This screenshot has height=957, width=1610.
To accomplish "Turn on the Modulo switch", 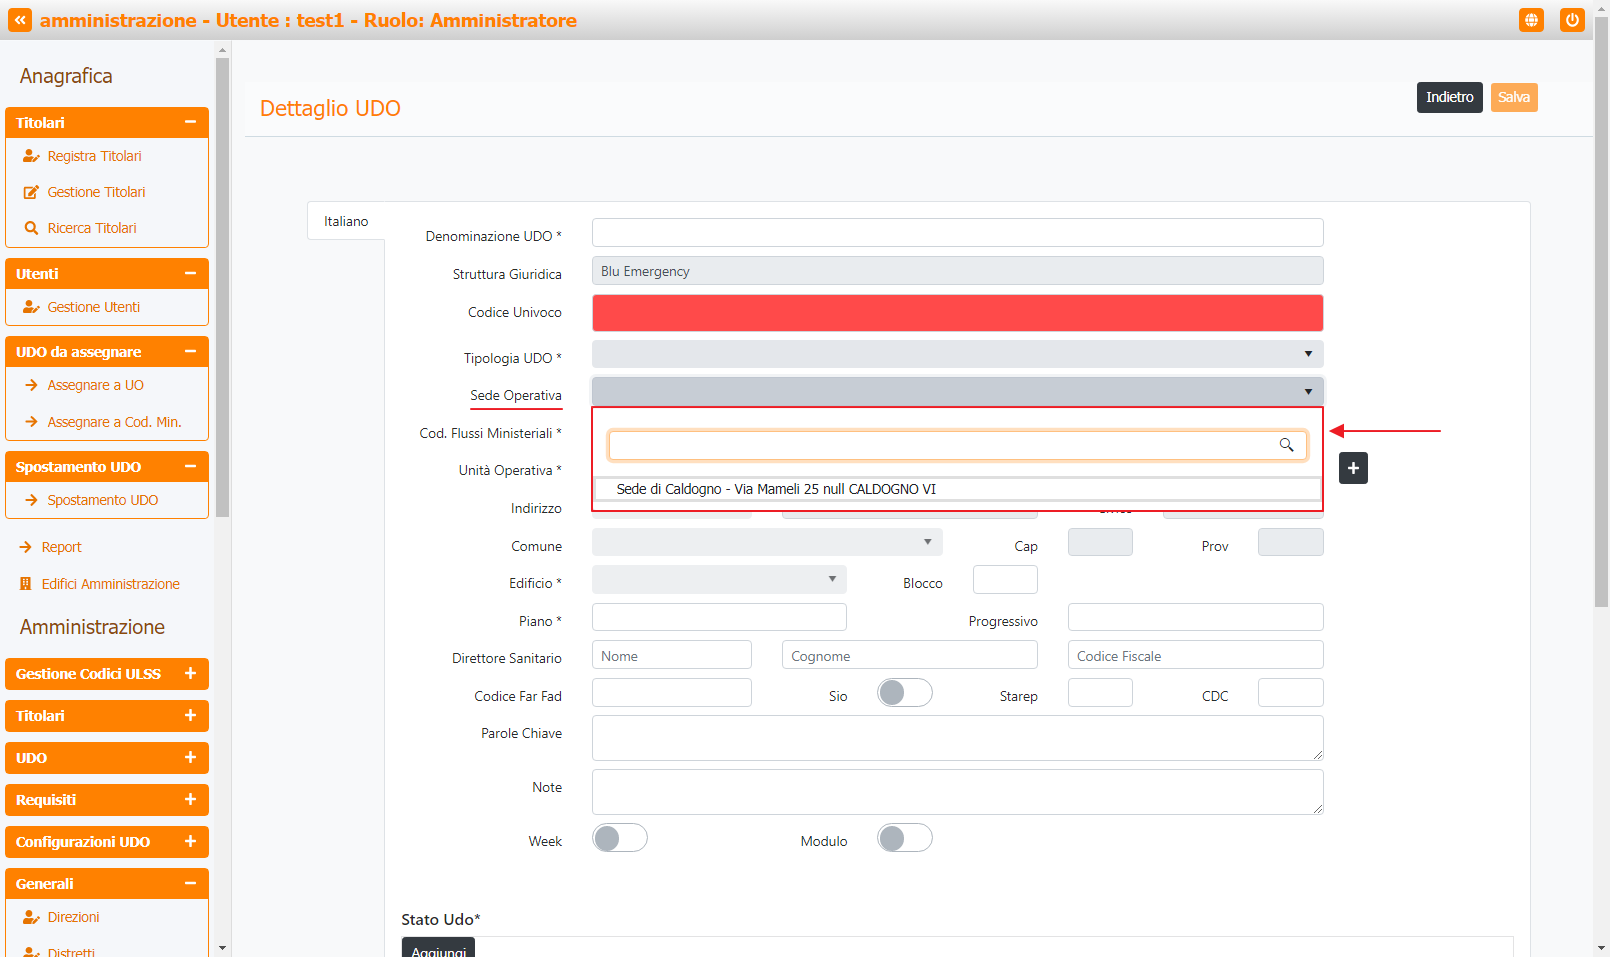I will pos(904,838).
